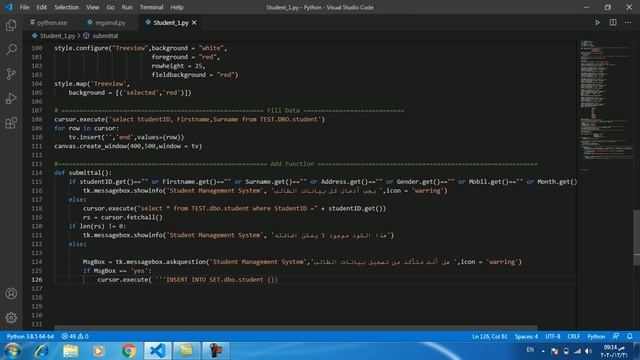Launch Google Chrome from taskbar
This screenshot has width=640, height=360.
[x=128, y=351]
